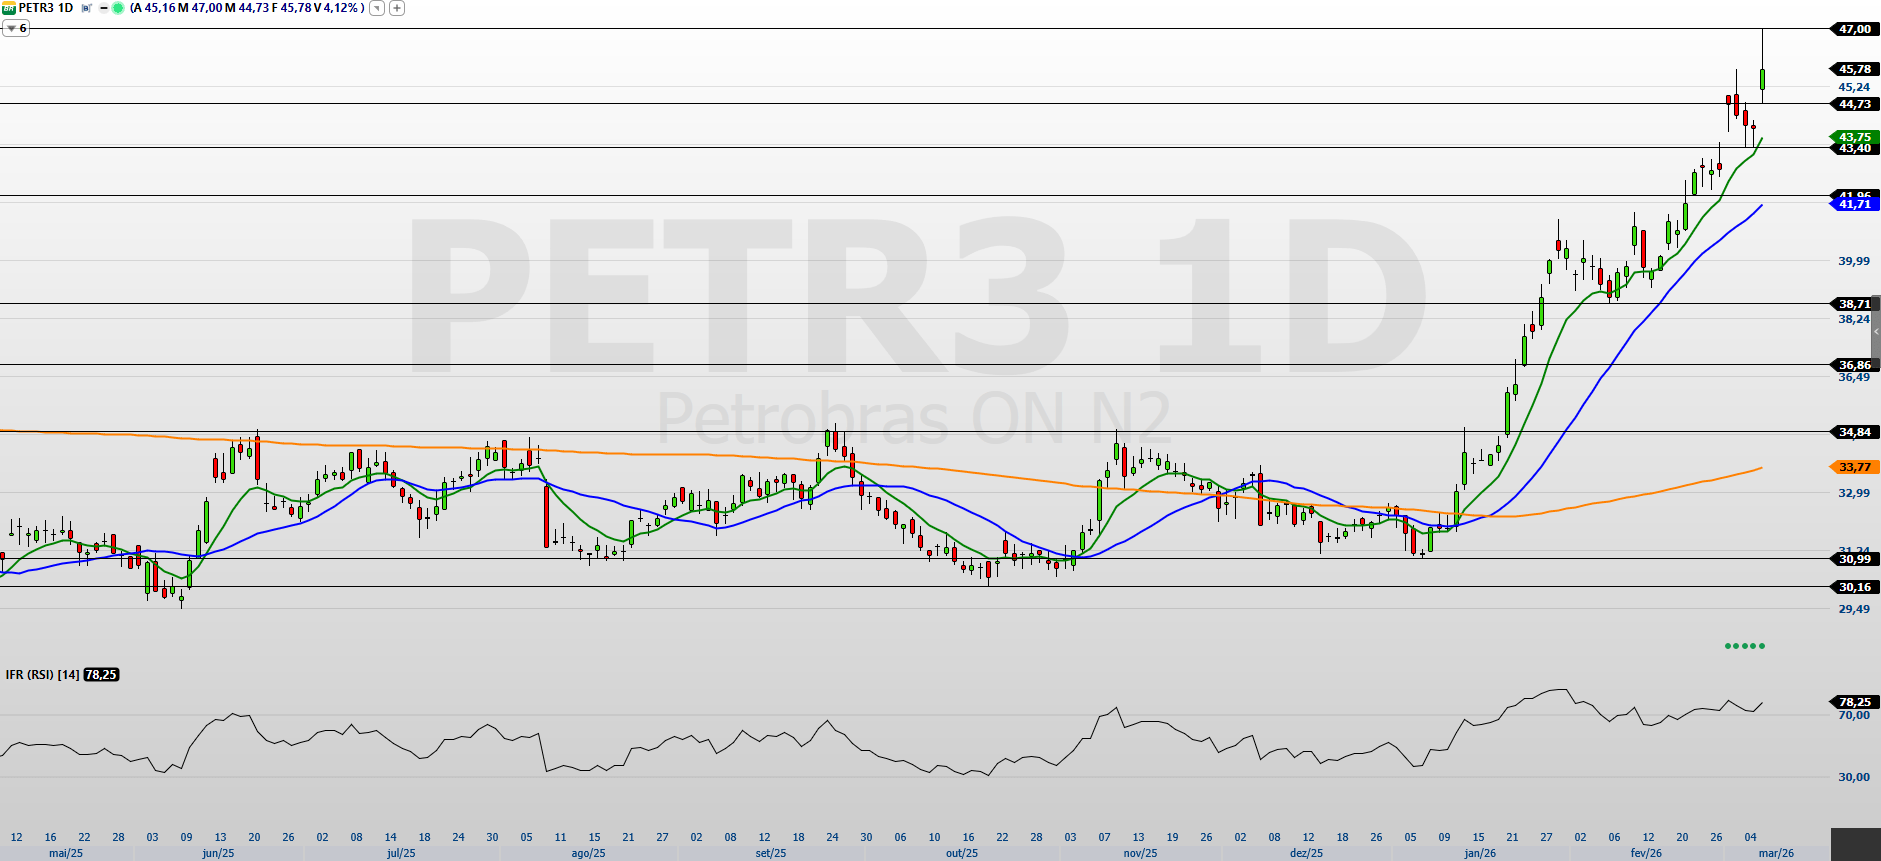Screen dimensions: 1881x861
Task: Select the 38,71 horizontal level label
Action: 1854,304
